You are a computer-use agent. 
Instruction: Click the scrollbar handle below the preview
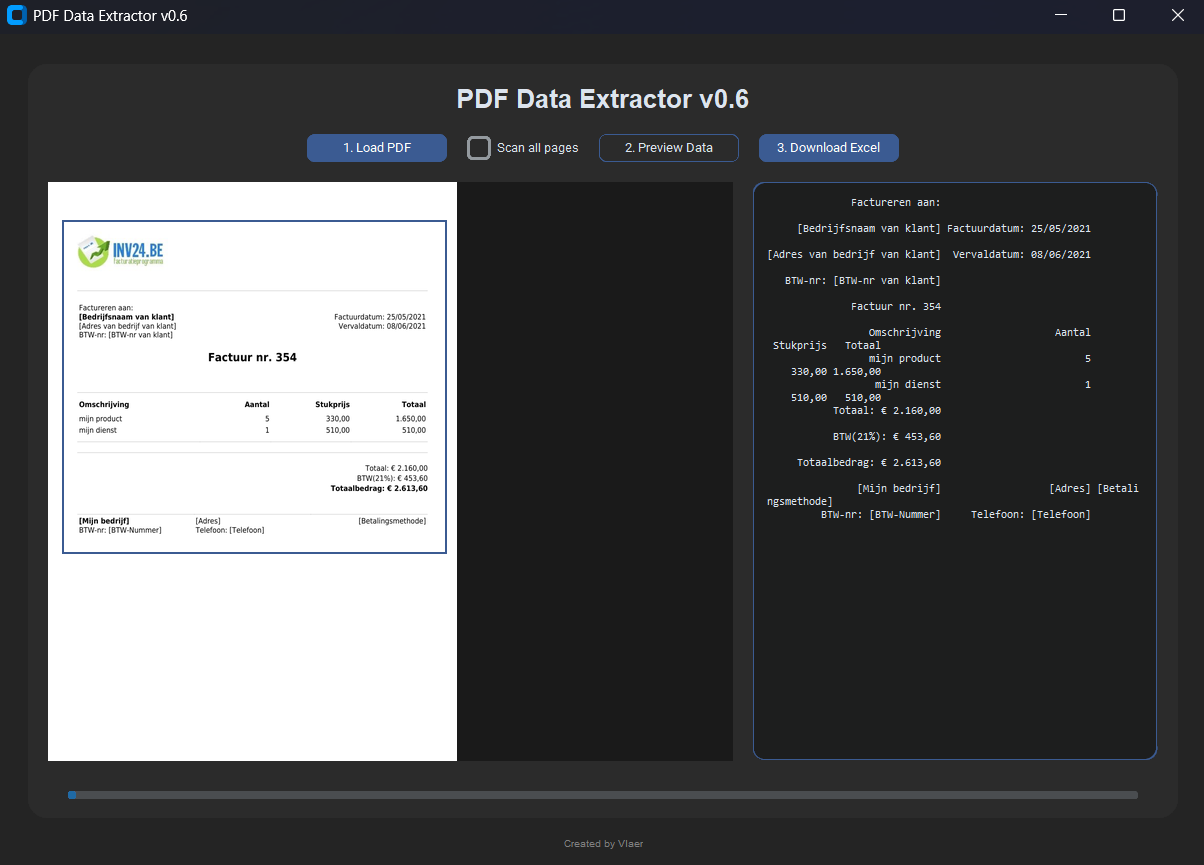(x=71, y=794)
